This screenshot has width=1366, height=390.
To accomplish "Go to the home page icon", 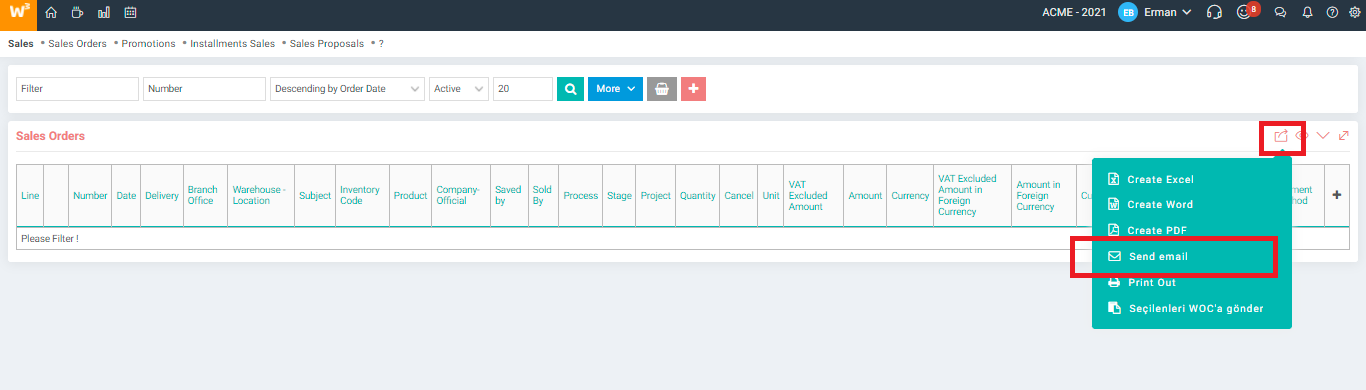I will tap(51, 13).
